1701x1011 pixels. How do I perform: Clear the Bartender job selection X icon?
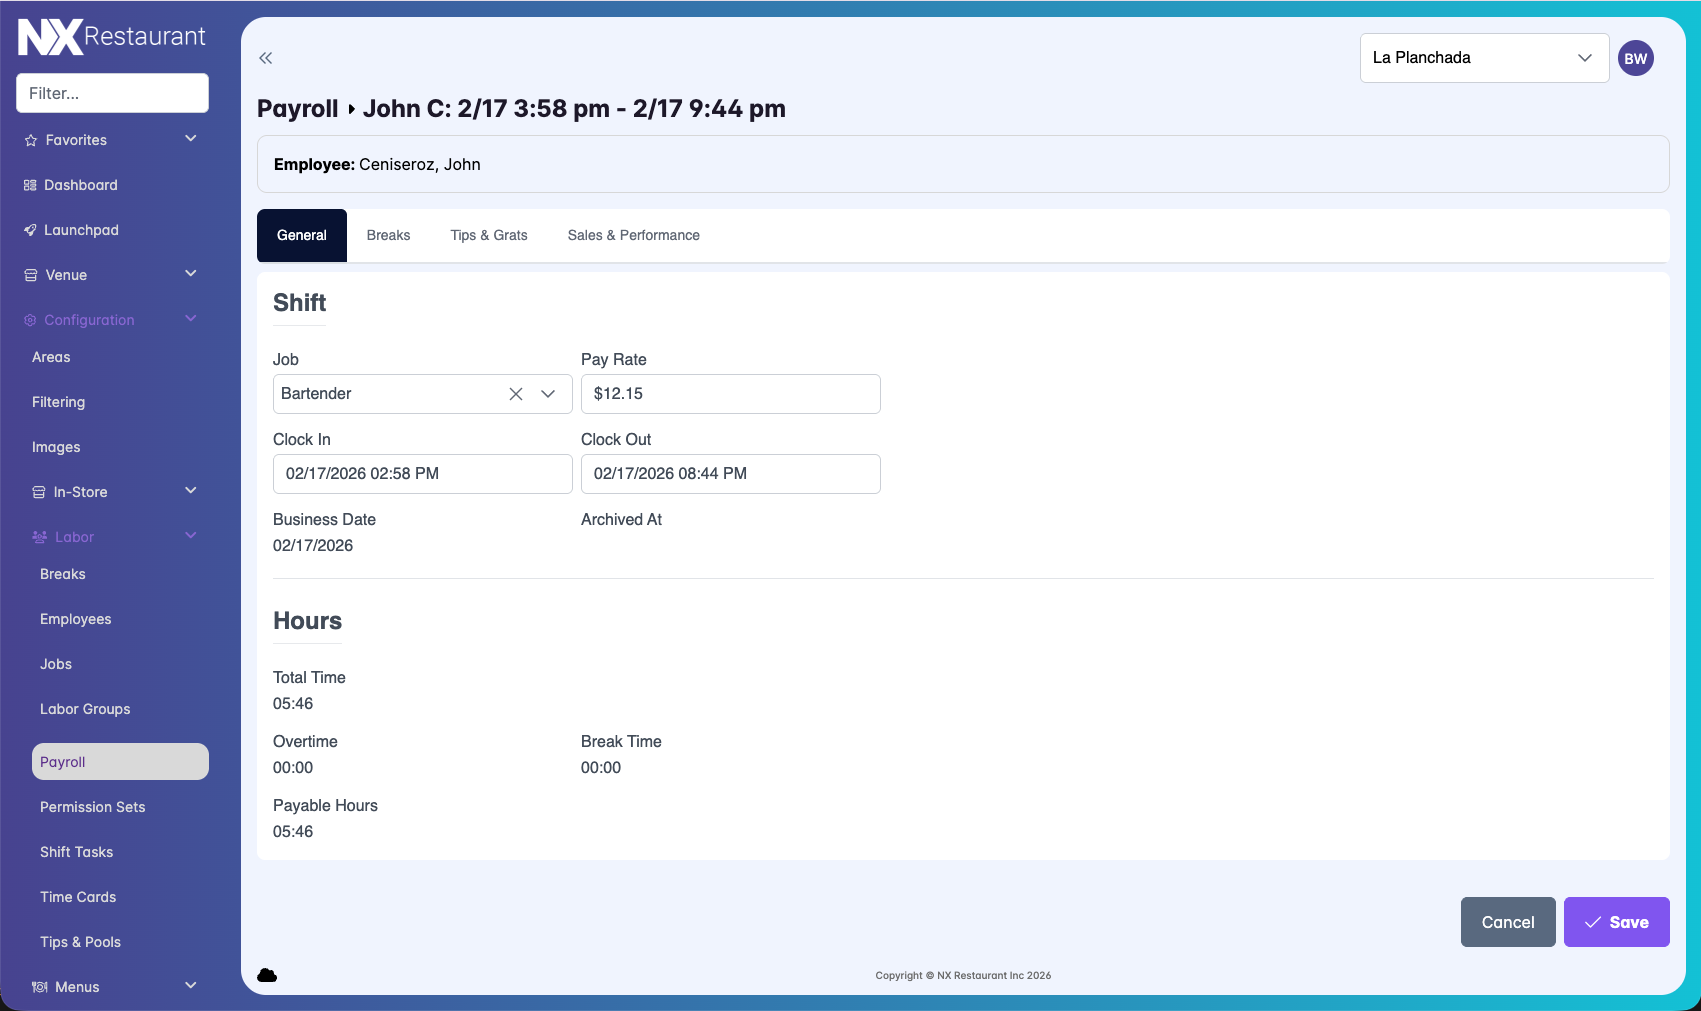click(x=516, y=394)
